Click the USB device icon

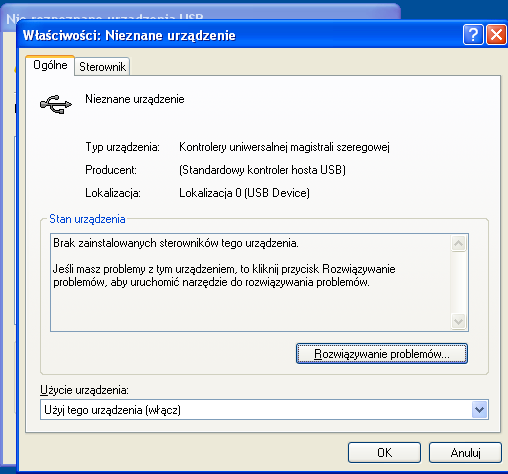[x=56, y=104]
